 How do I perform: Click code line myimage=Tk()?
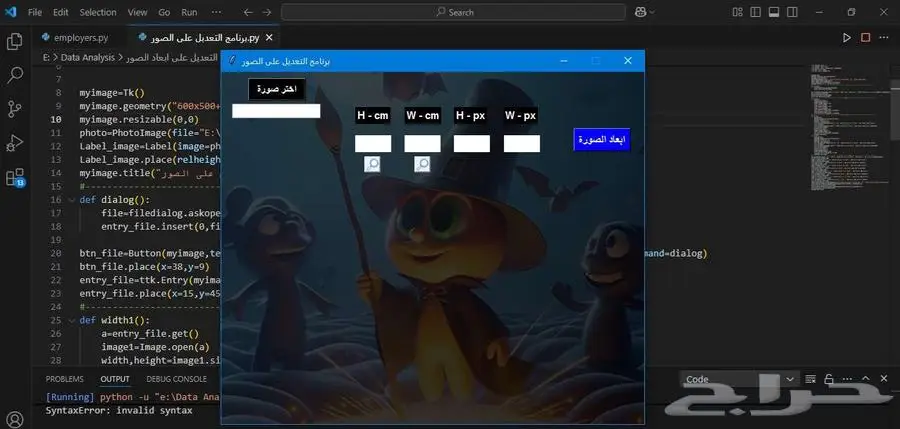(112, 92)
